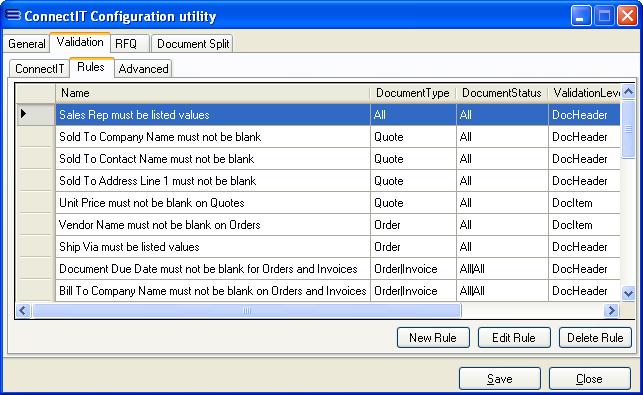
Task: Click the vertical scrollbar up arrow
Action: click(628, 91)
